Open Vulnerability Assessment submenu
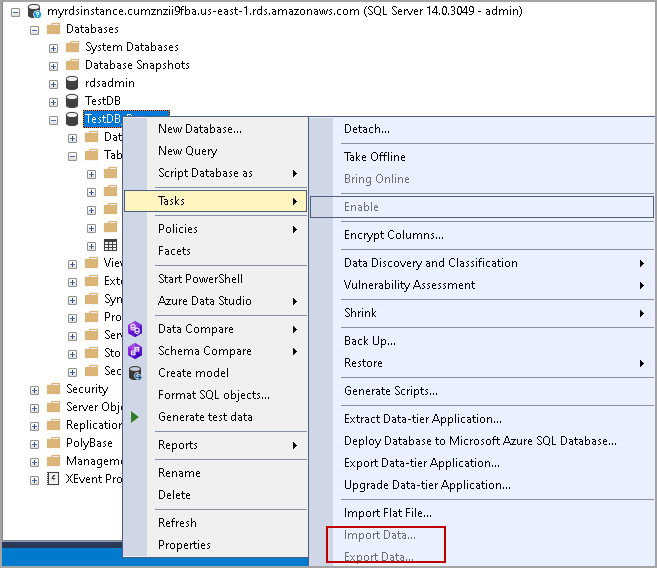Image resolution: width=657 pixels, height=568 pixels. pos(482,285)
